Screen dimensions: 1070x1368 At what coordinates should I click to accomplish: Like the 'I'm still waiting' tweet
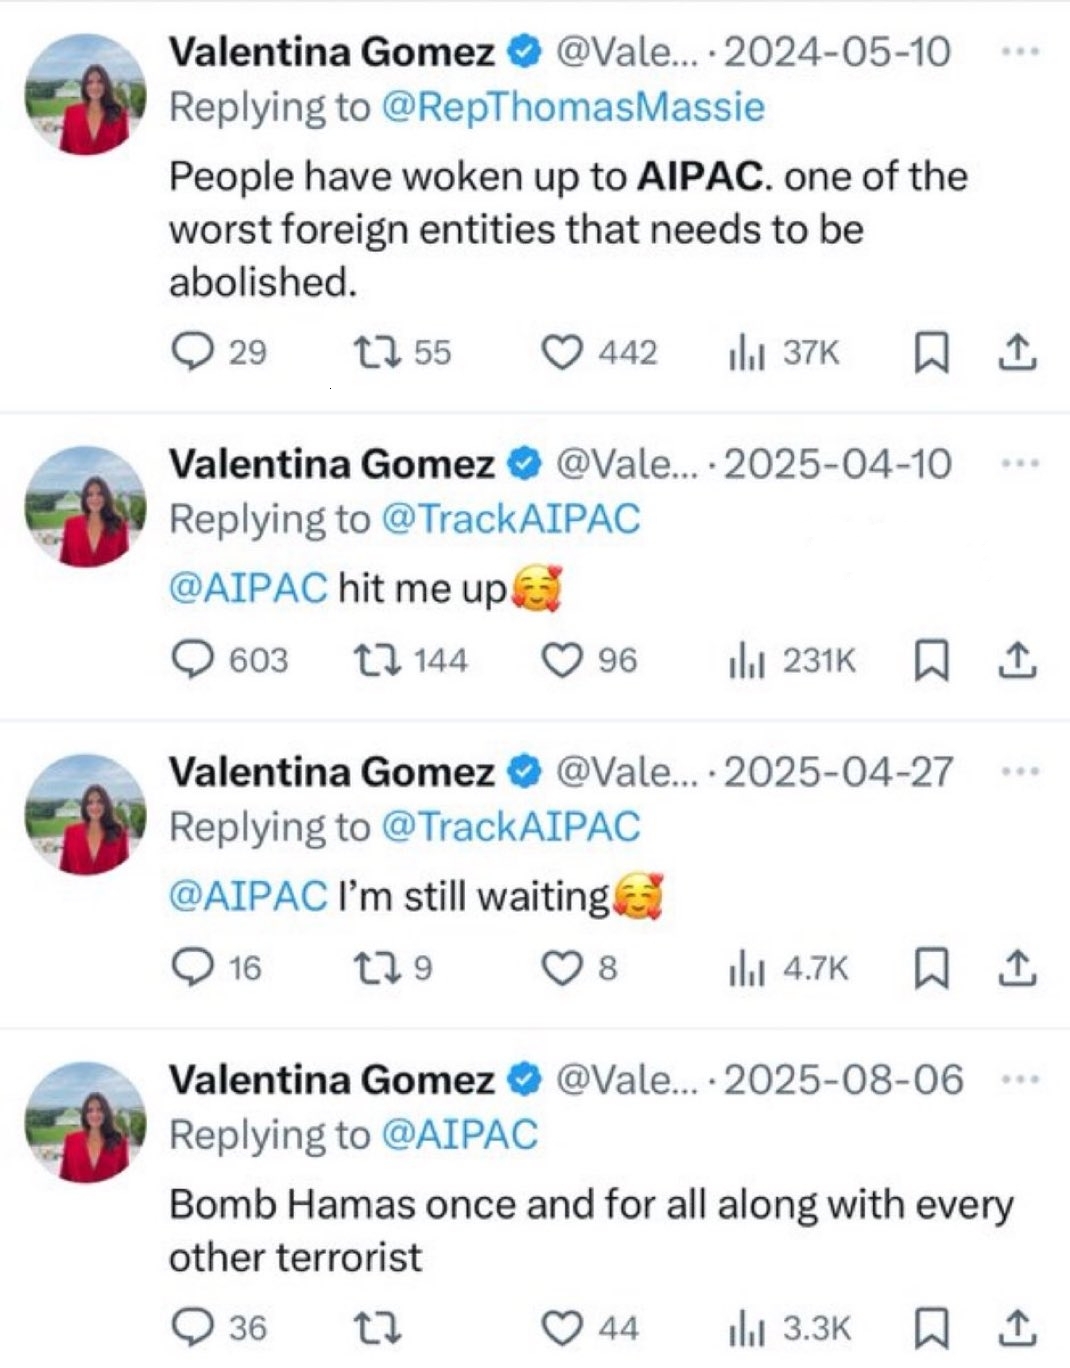pyautogui.click(x=561, y=968)
